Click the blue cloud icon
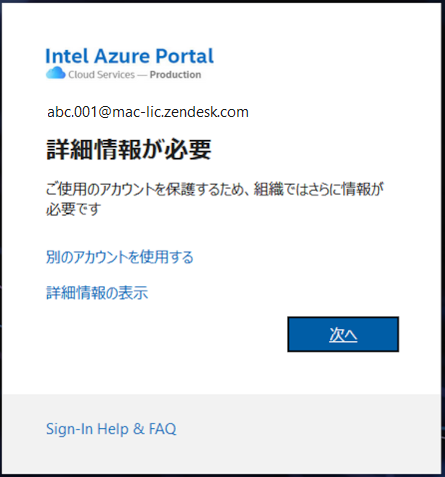The width and height of the screenshot is (445, 477). click(x=56, y=73)
